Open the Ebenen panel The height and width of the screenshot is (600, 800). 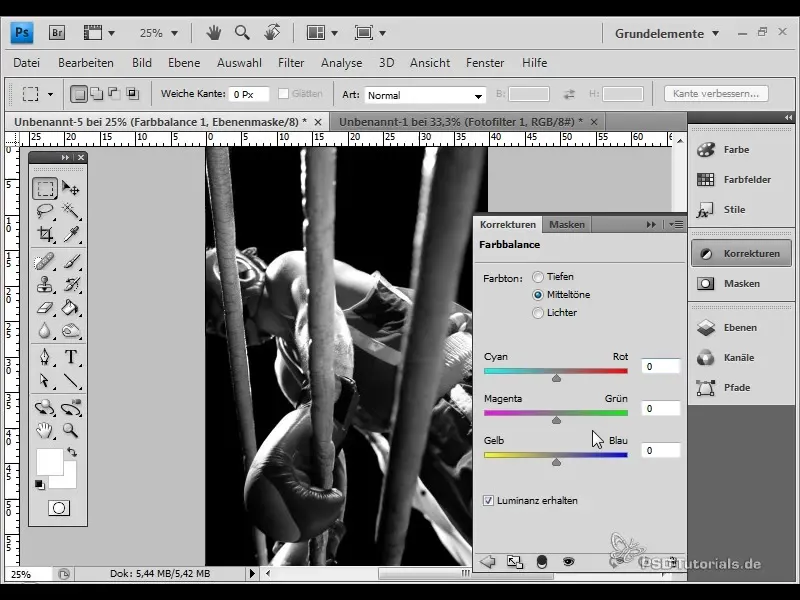coord(739,328)
